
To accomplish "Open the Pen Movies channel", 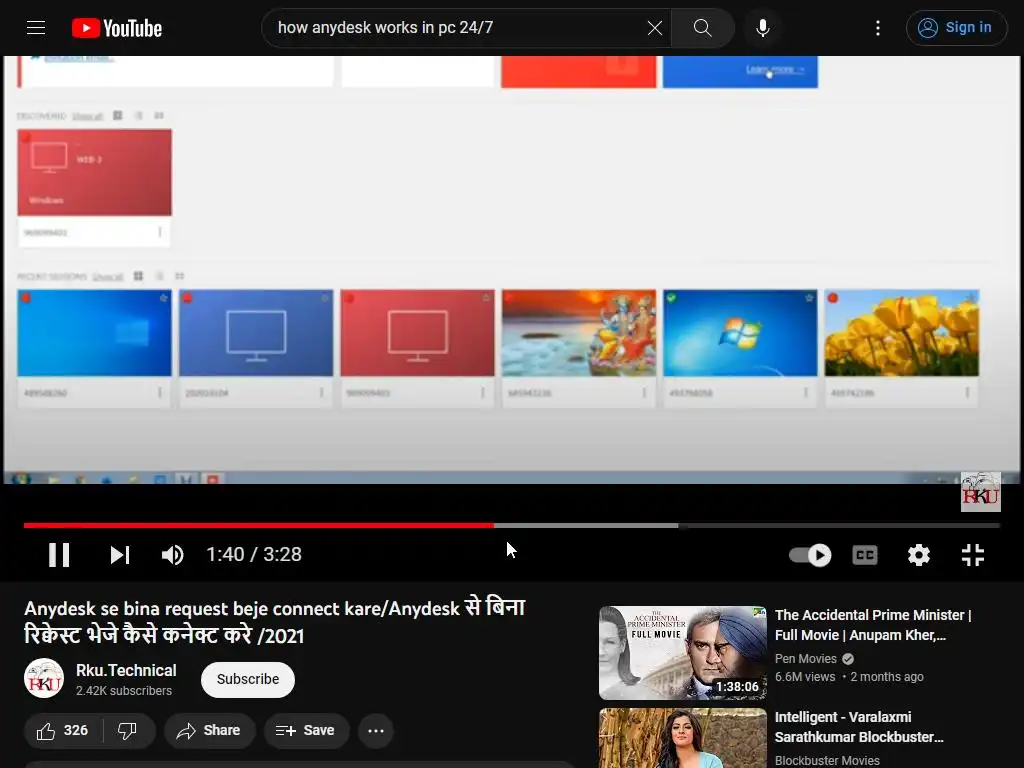I will pos(805,659).
